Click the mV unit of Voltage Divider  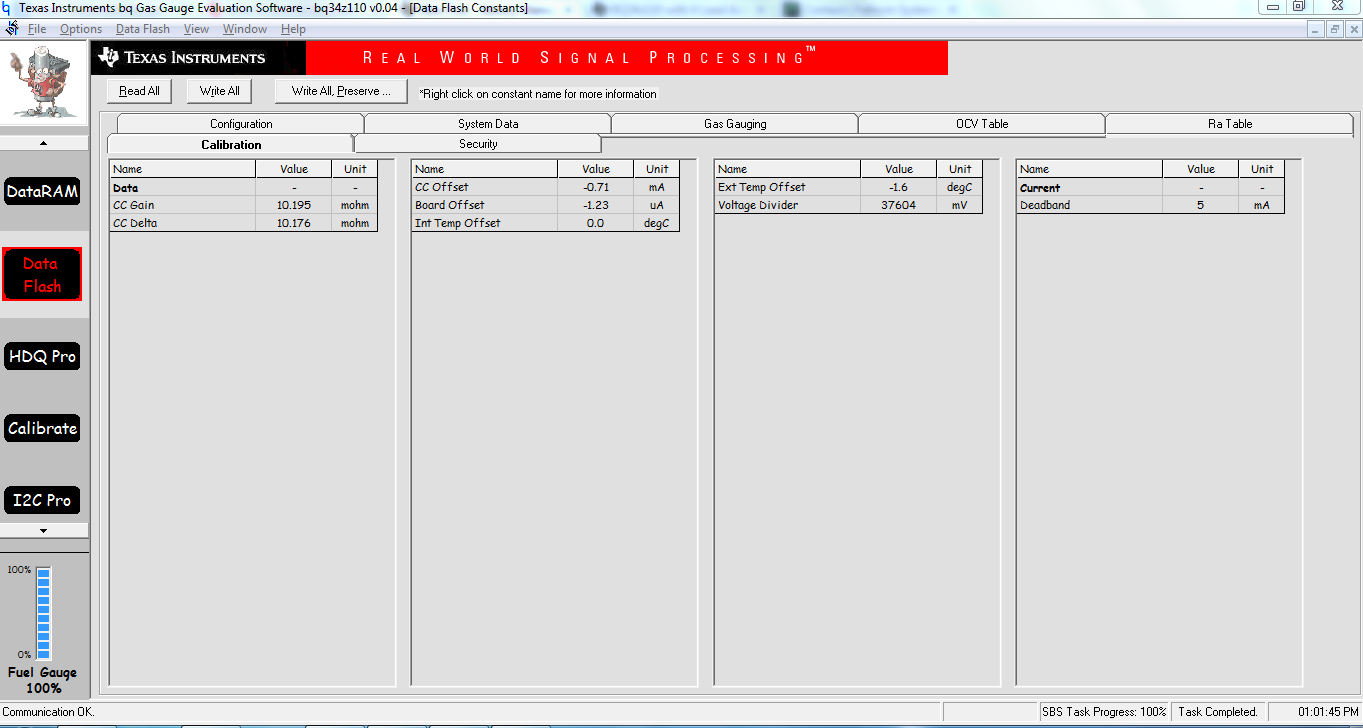point(960,205)
